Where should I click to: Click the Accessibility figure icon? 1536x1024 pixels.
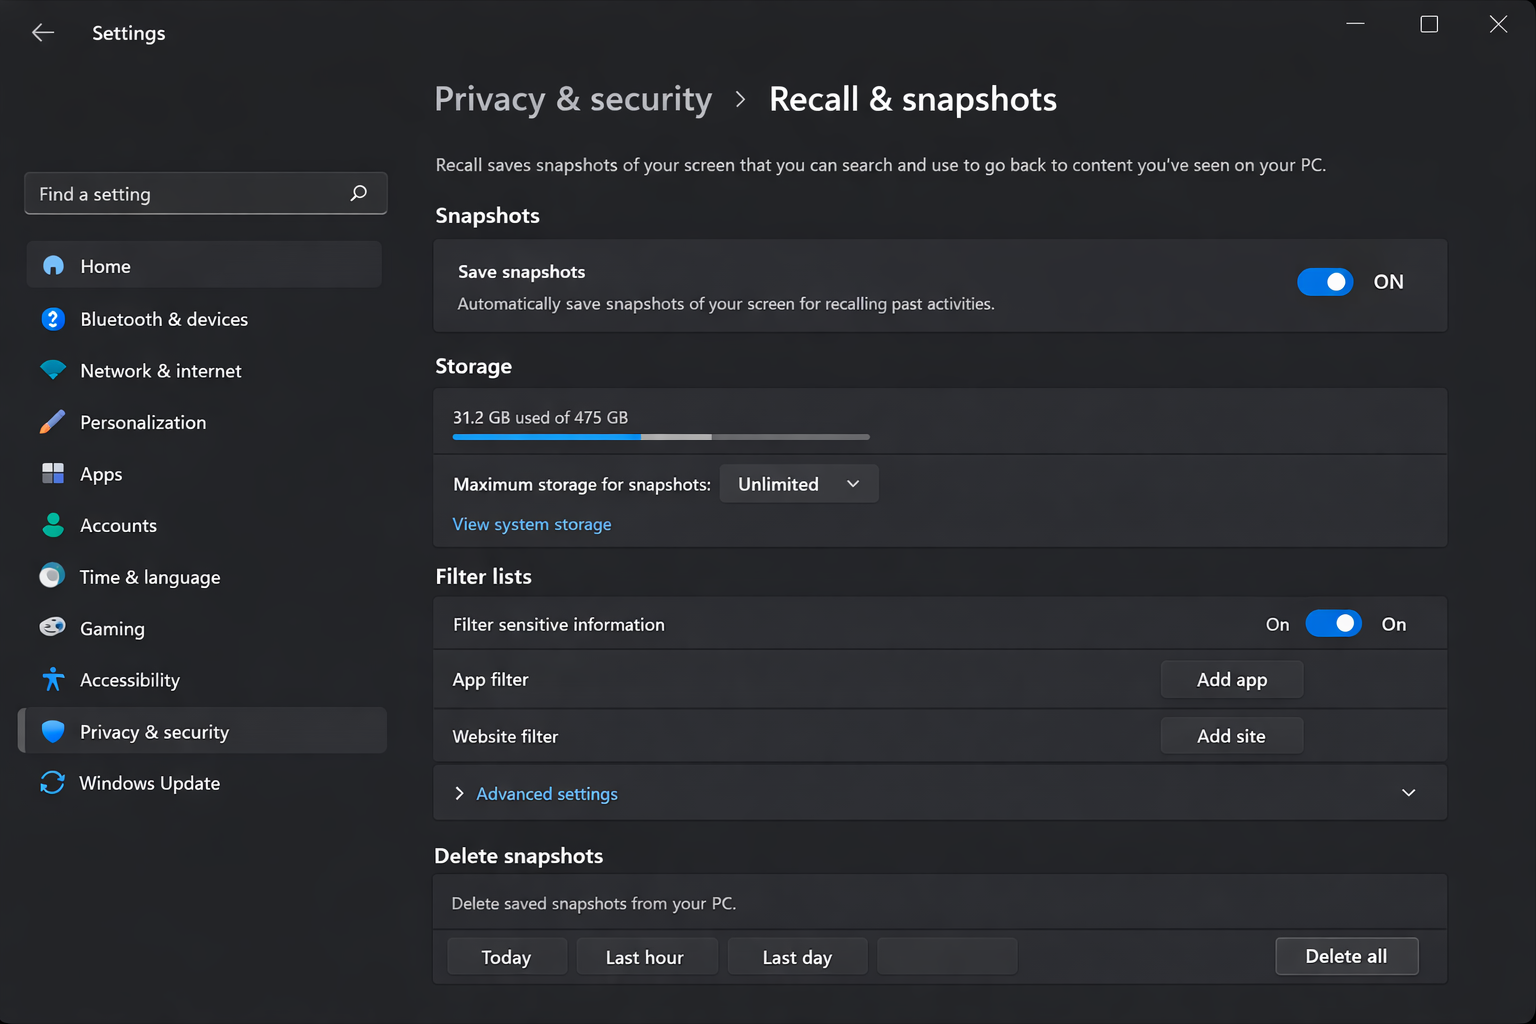pos(53,680)
